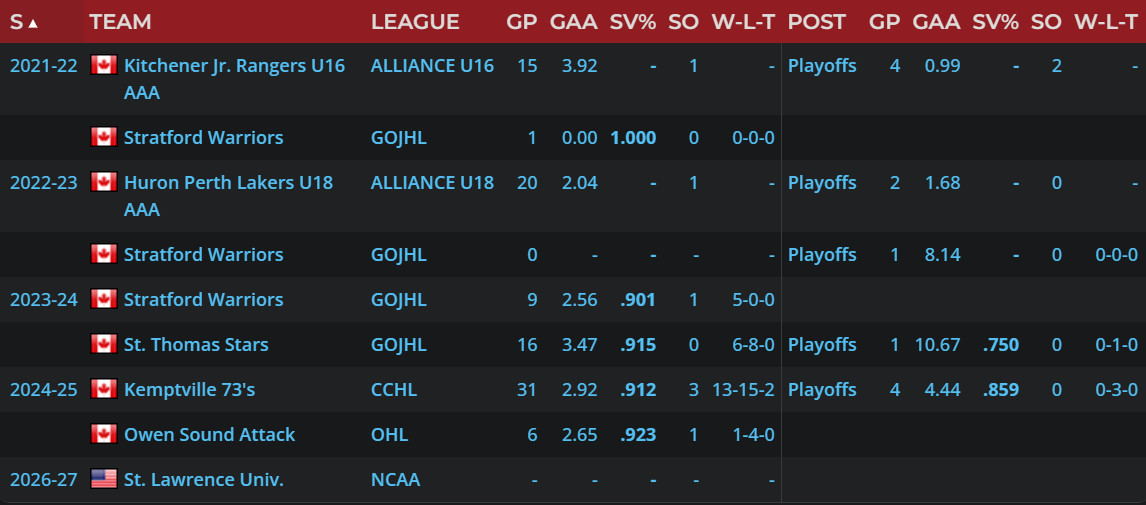Open the Owen Sound Attack team page
Screen dimensions: 1146x505
click(x=209, y=435)
